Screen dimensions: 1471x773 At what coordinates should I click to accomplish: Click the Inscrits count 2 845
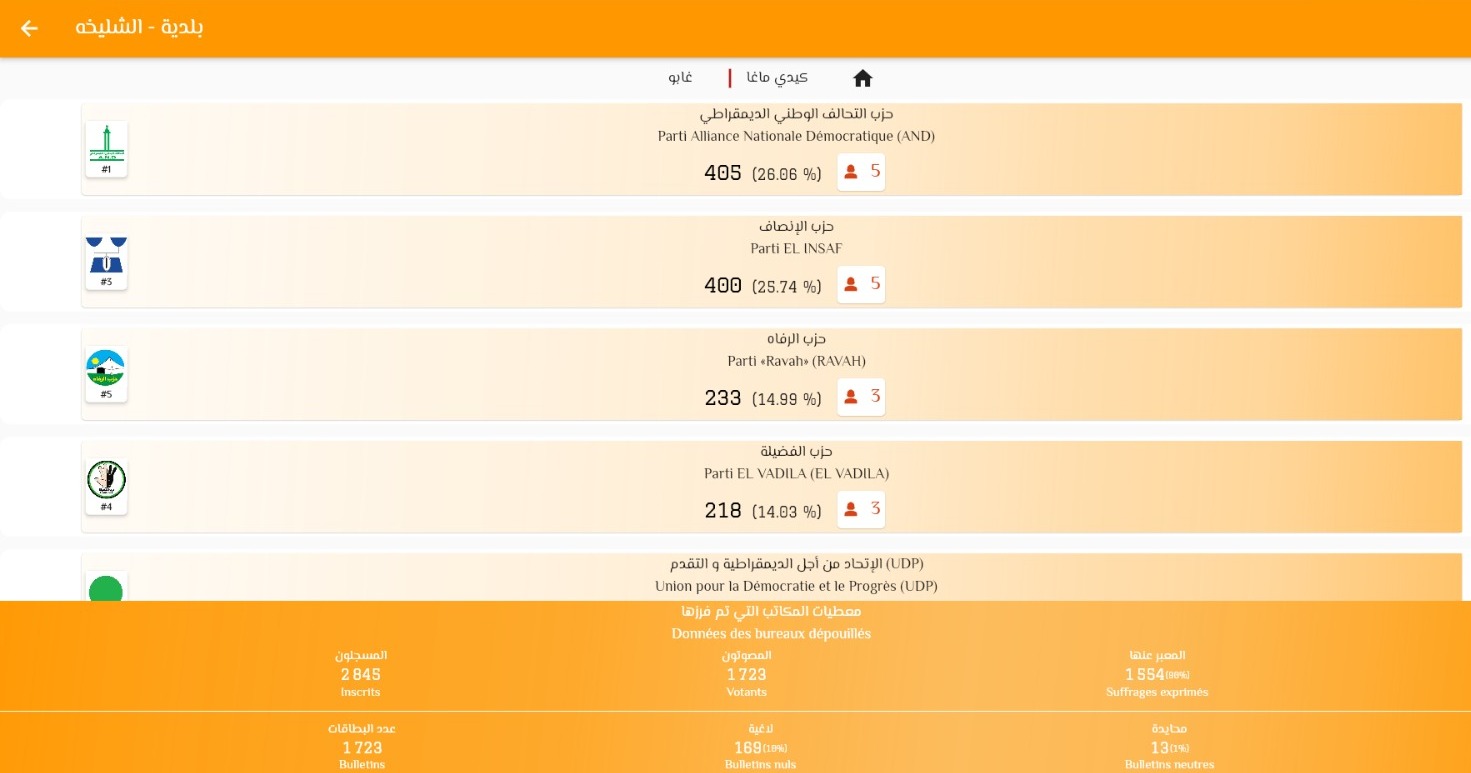click(x=361, y=674)
